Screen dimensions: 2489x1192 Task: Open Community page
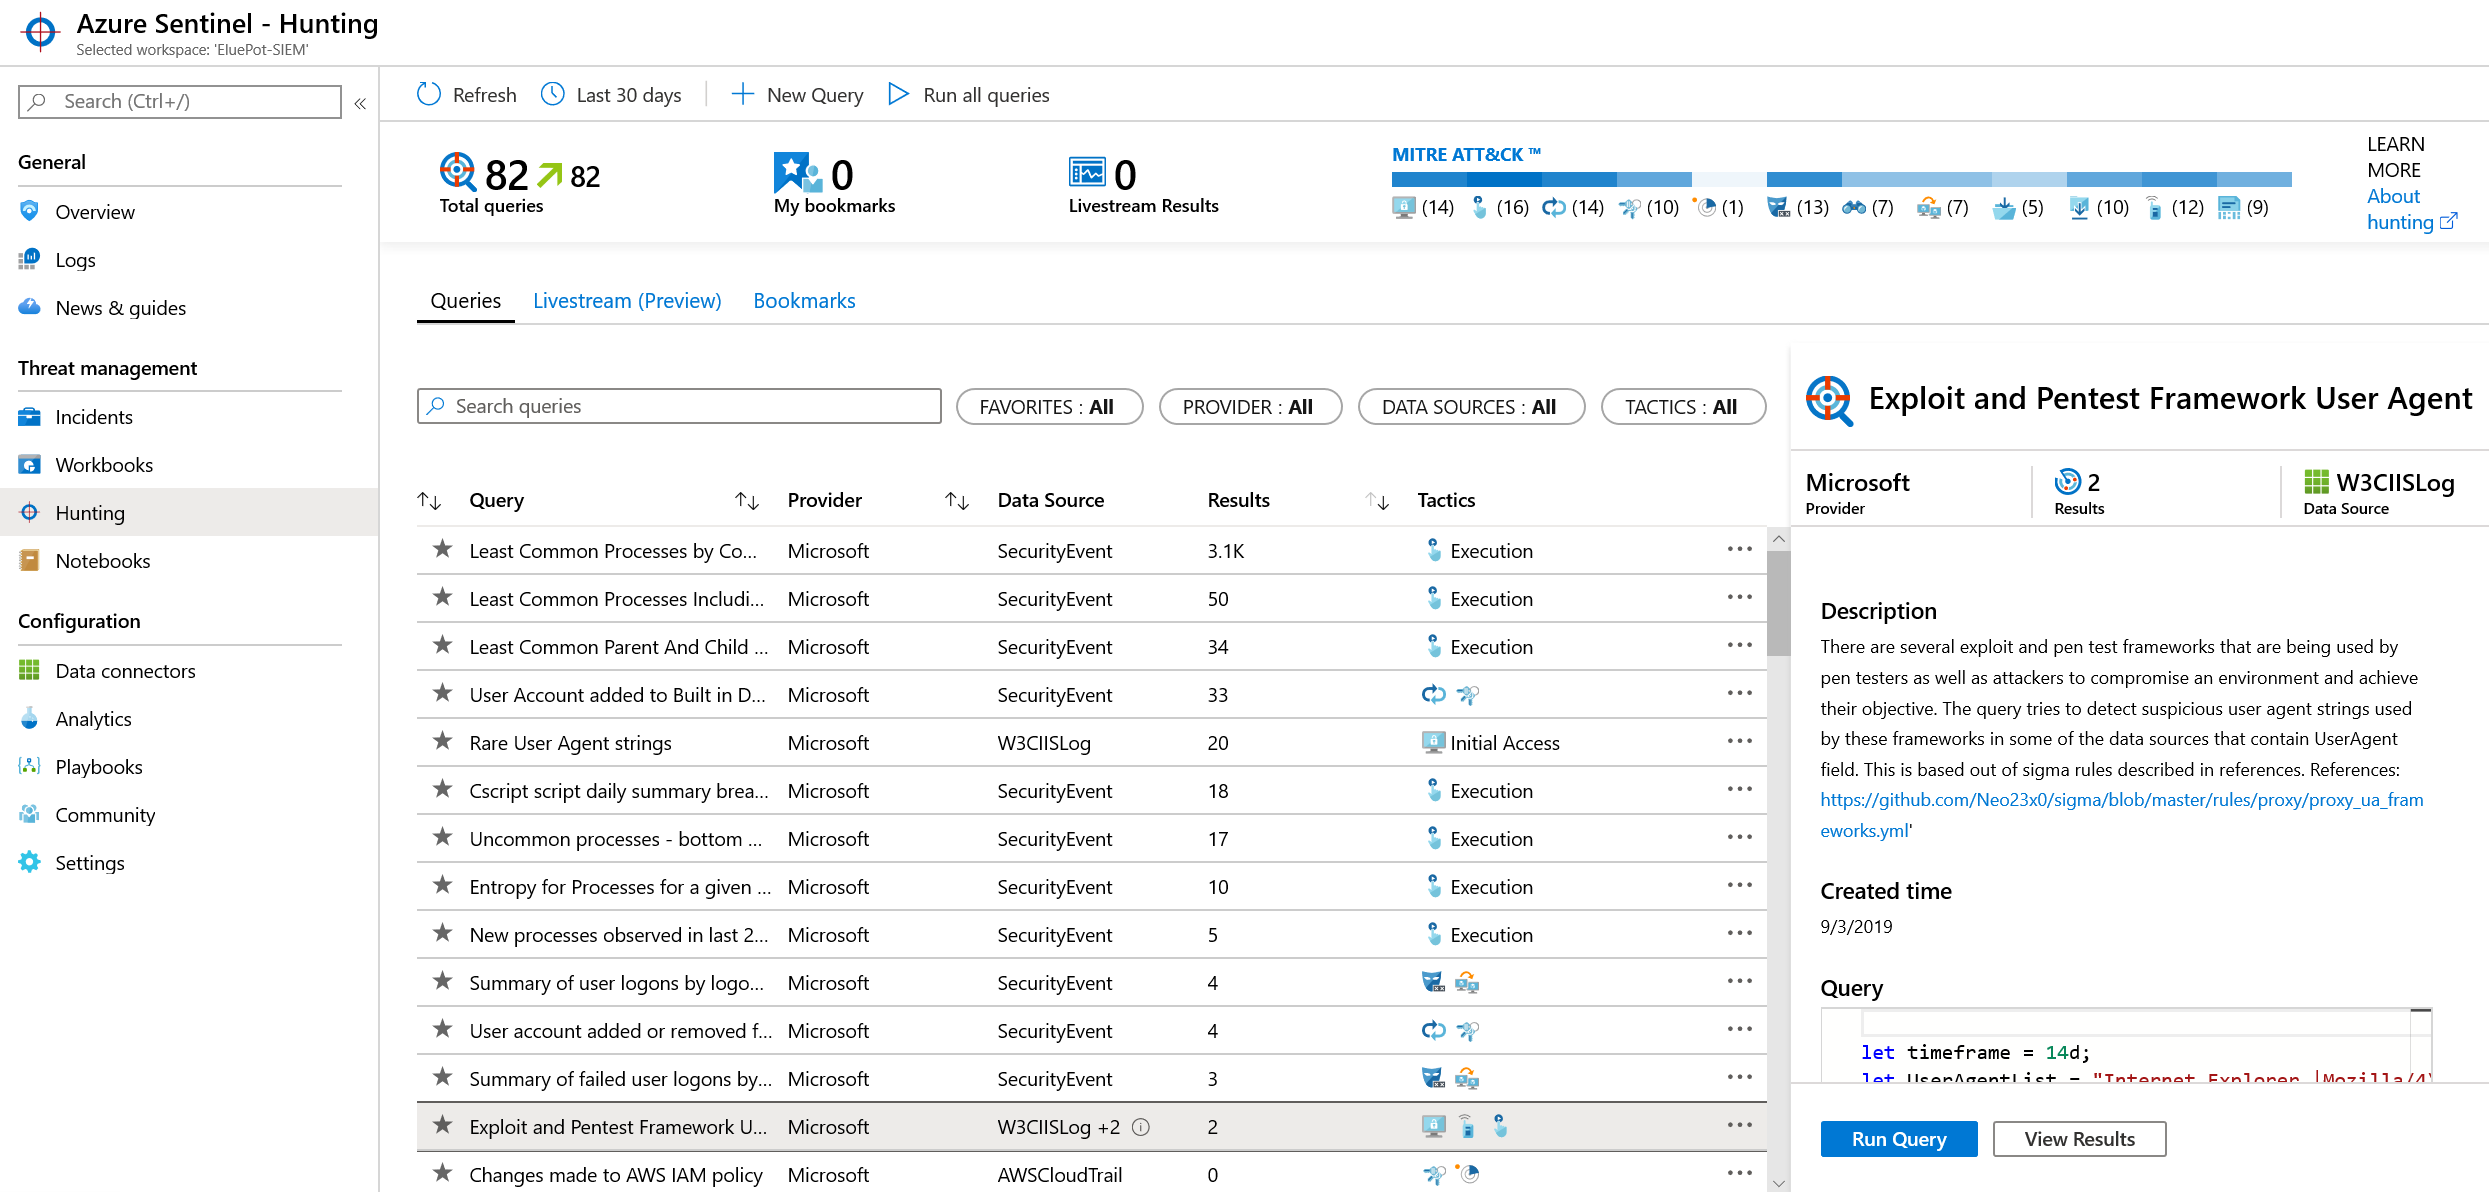pyautogui.click(x=105, y=814)
